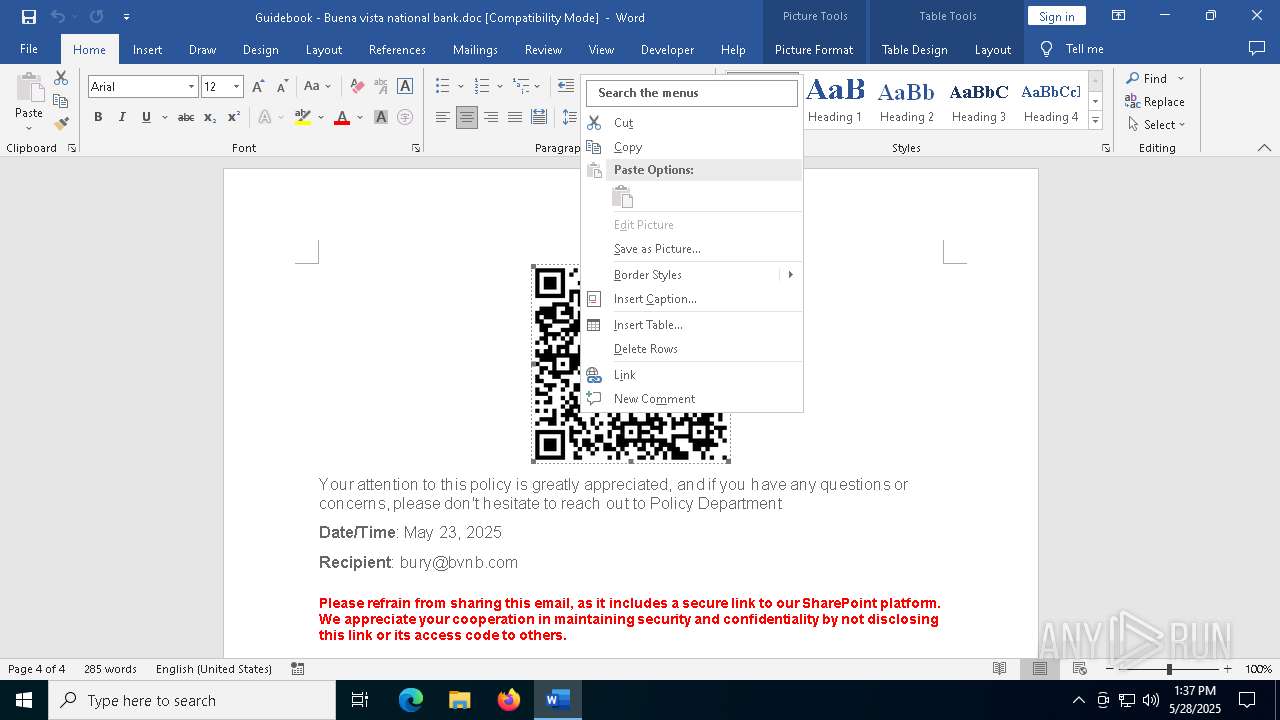
Task: Open the font size 12 dropdown
Action: (x=236, y=87)
